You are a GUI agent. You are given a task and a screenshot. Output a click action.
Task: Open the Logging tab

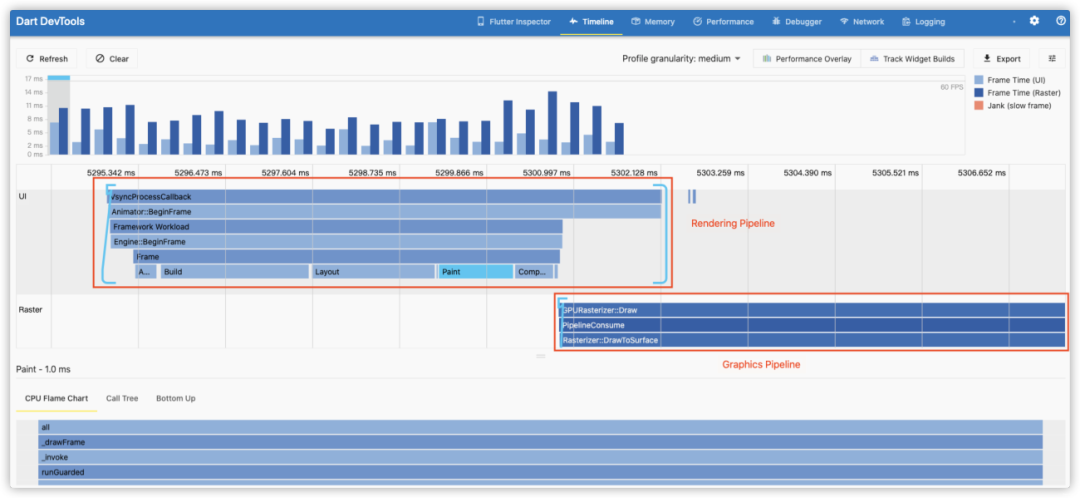point(922,21)
